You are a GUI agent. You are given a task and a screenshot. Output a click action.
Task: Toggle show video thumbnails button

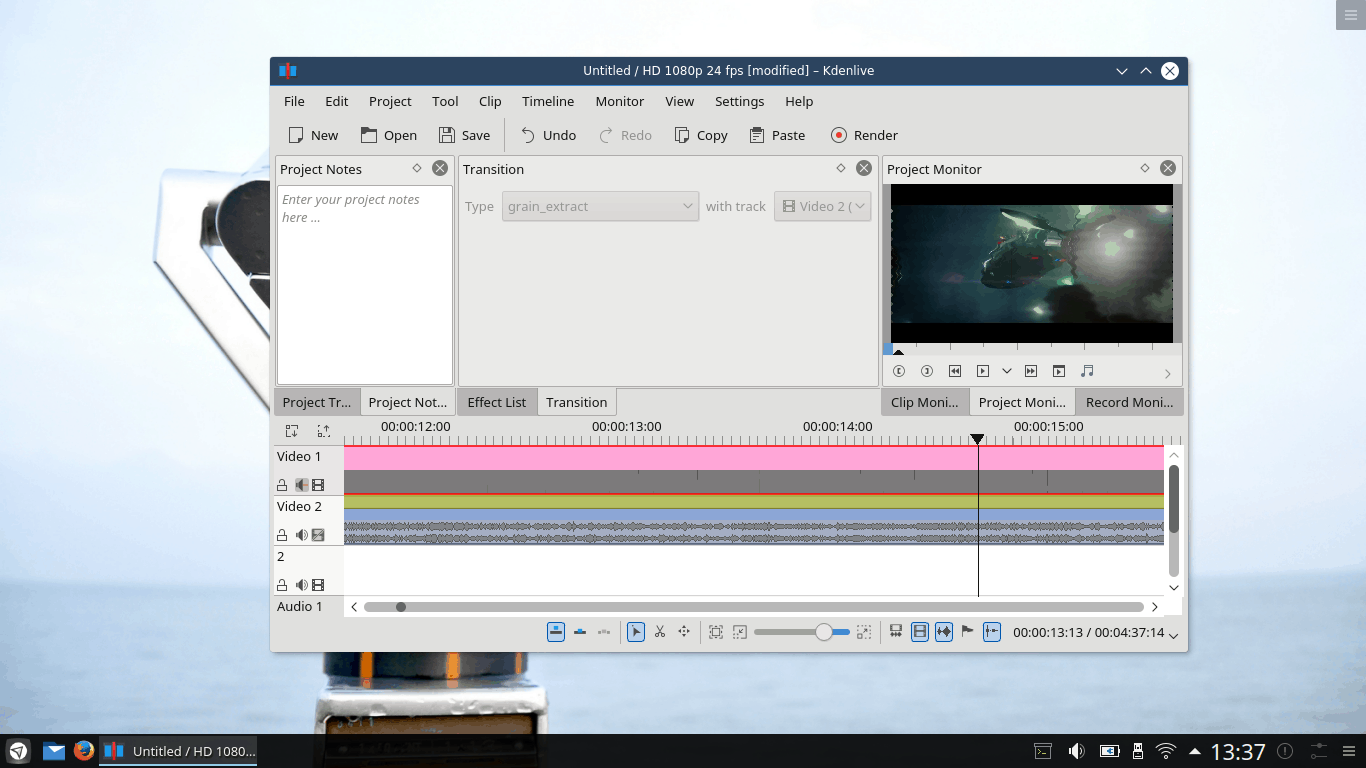[x=920, y=632]
